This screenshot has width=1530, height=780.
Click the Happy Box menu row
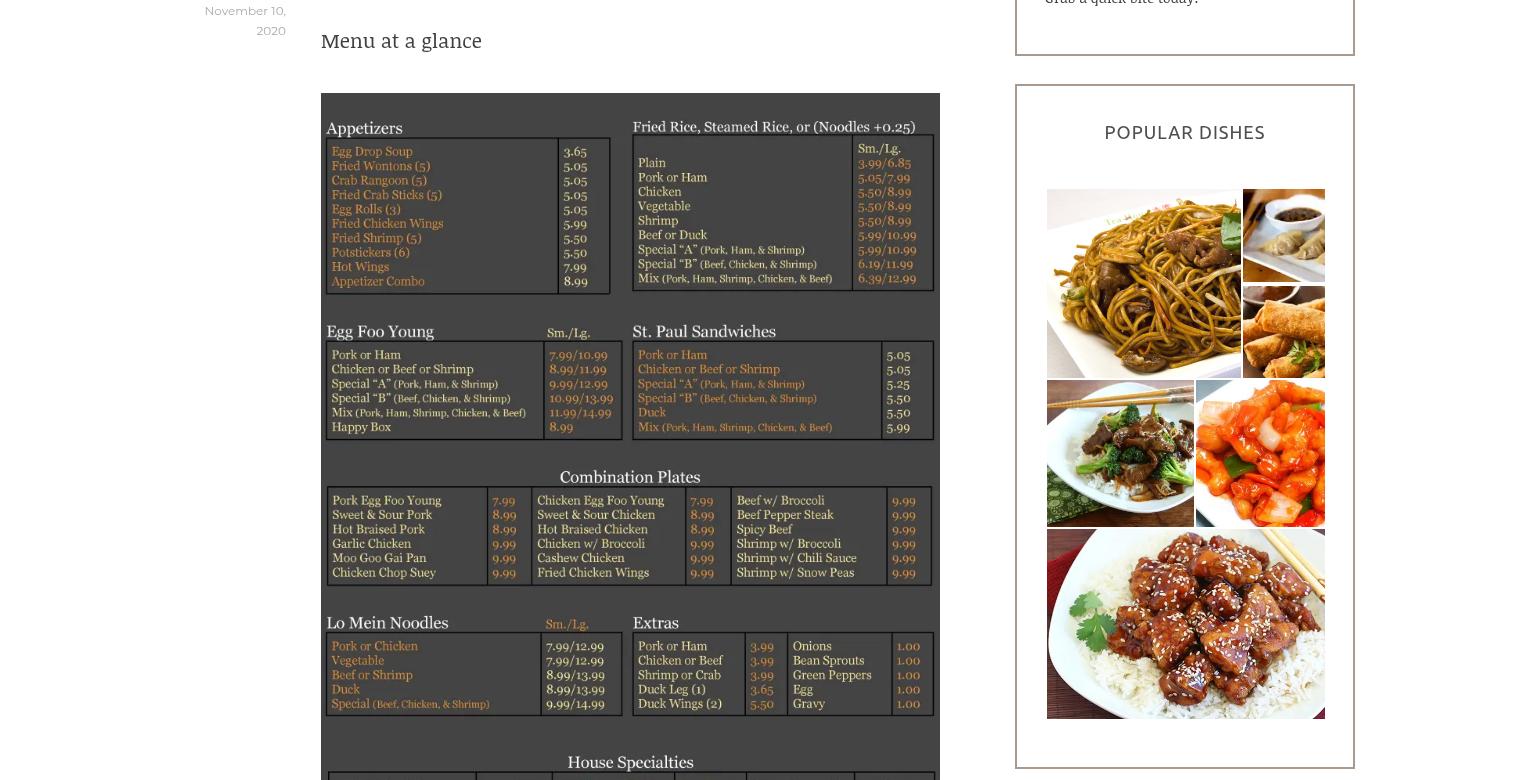(474, 427)
